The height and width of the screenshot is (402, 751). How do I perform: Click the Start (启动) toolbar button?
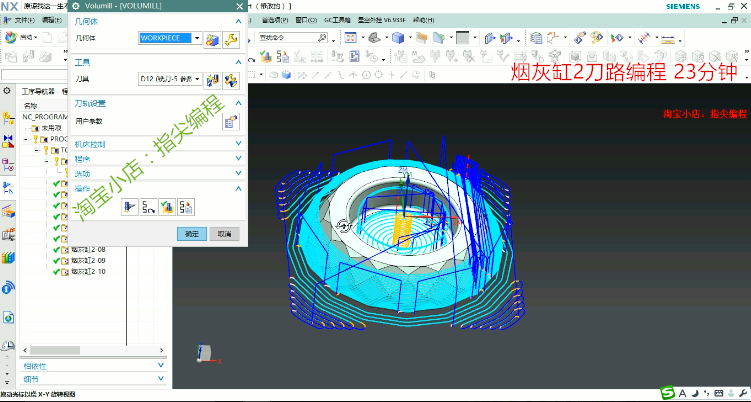click(20, 37)
